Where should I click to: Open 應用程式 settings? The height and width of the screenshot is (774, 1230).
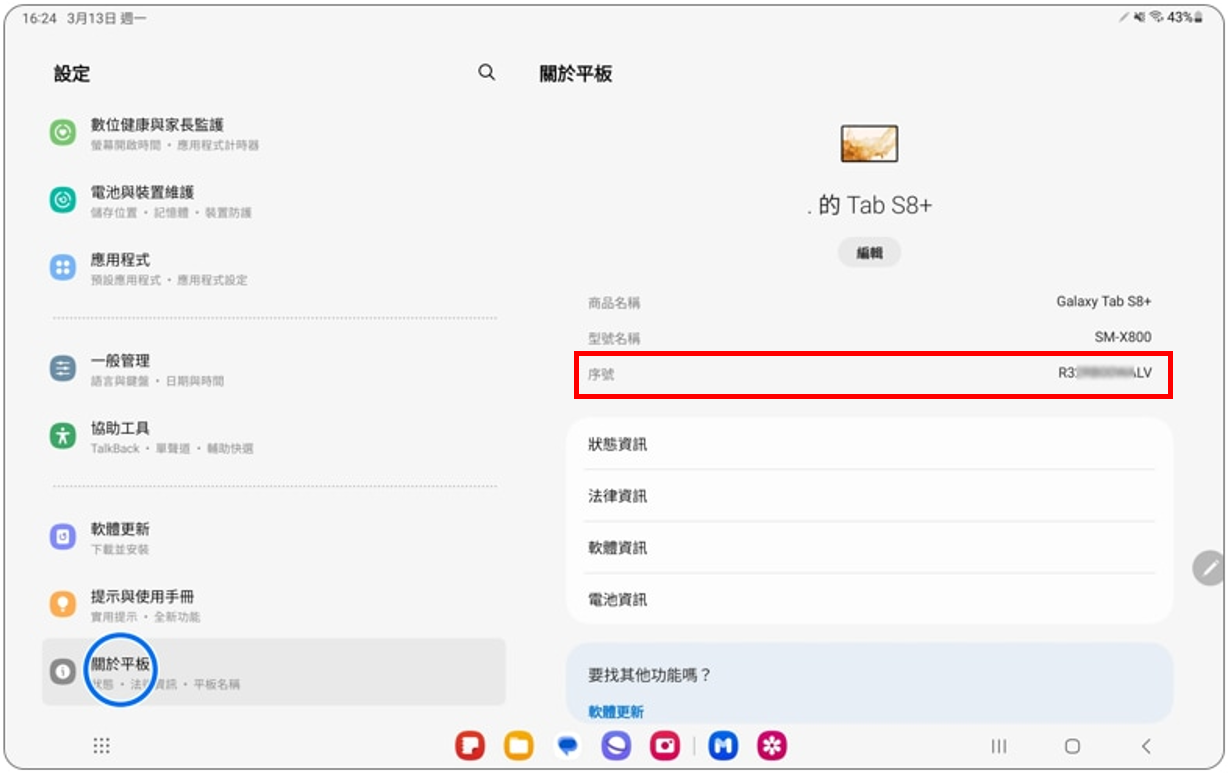pos(273,268)
